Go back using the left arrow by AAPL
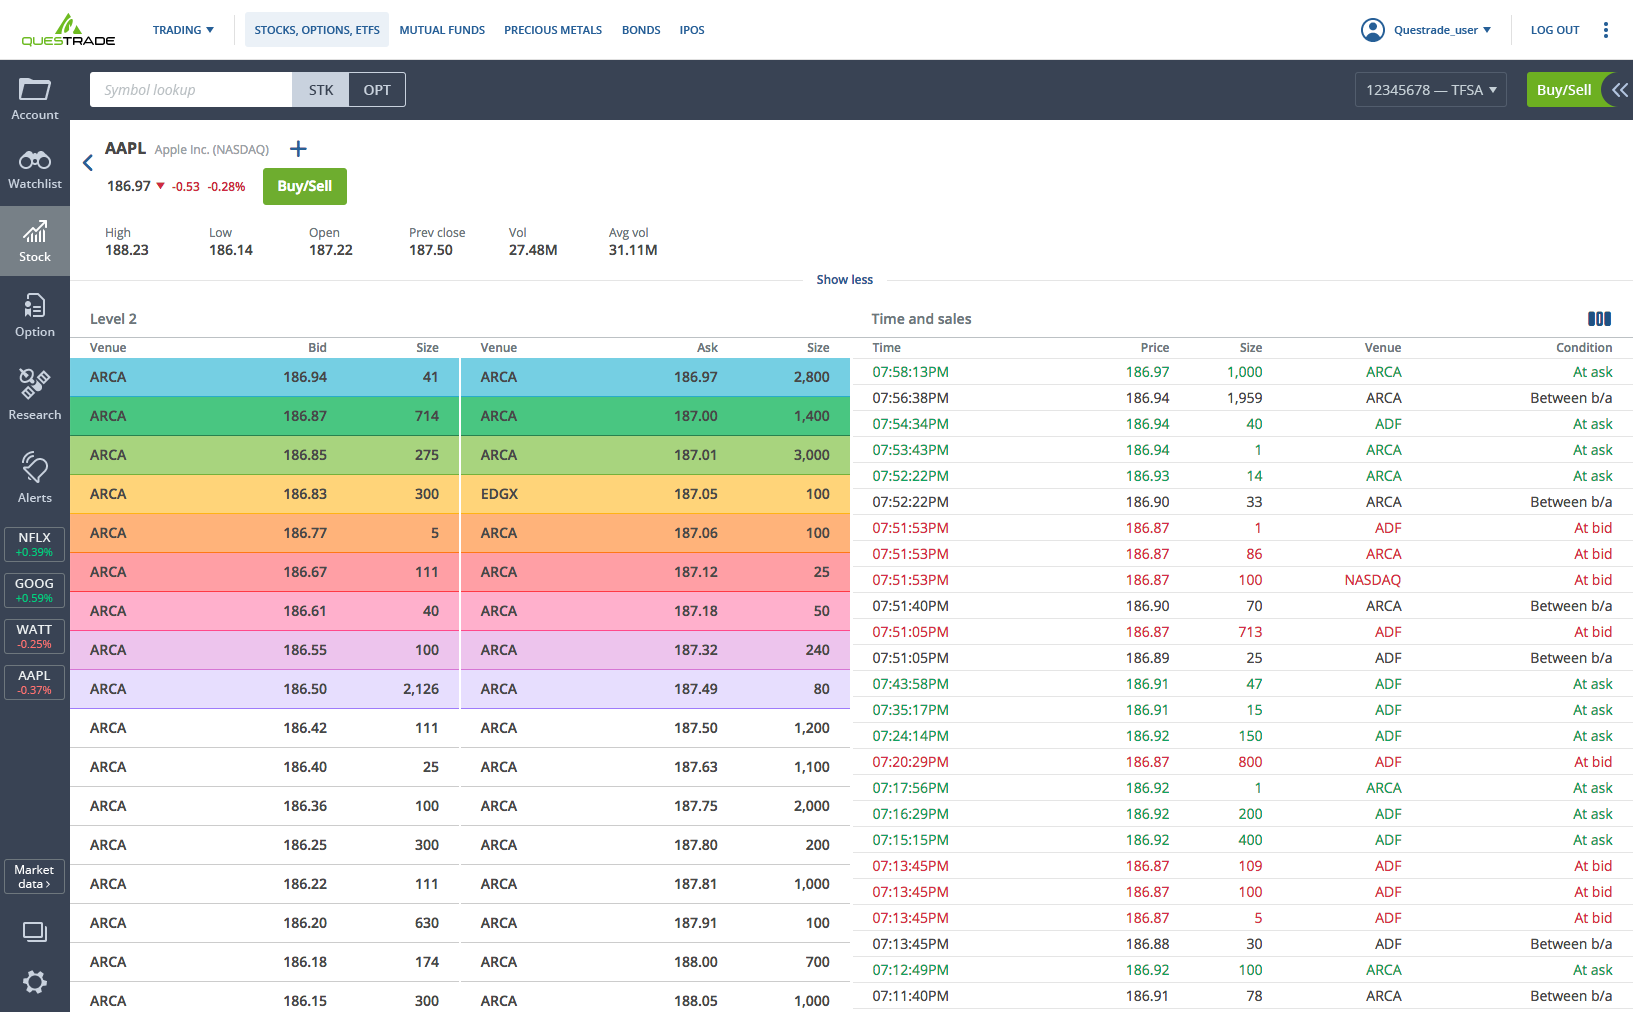1633x1012 pixels. coord(88,163)
